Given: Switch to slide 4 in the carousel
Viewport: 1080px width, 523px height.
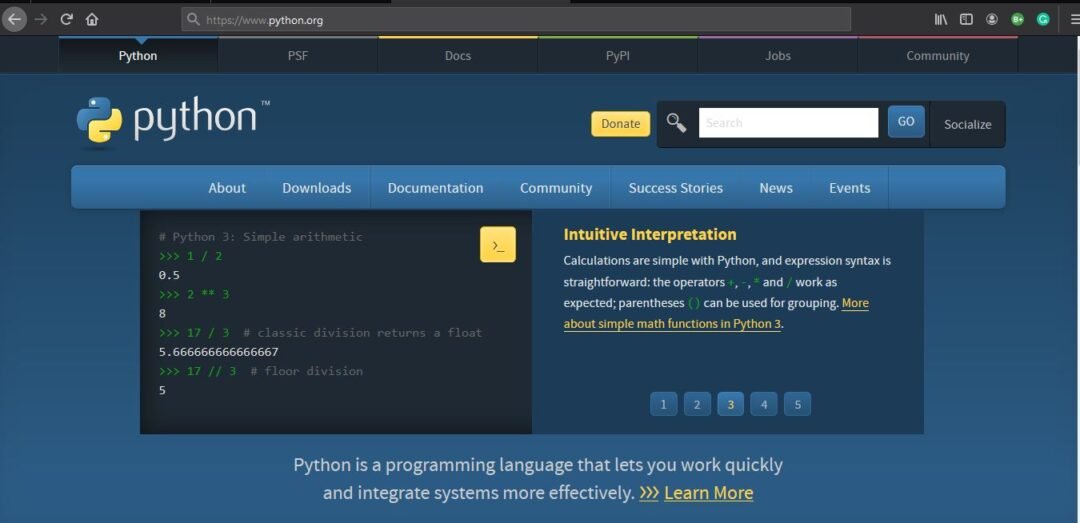Looking at the screenshot, I should [764, 404].
